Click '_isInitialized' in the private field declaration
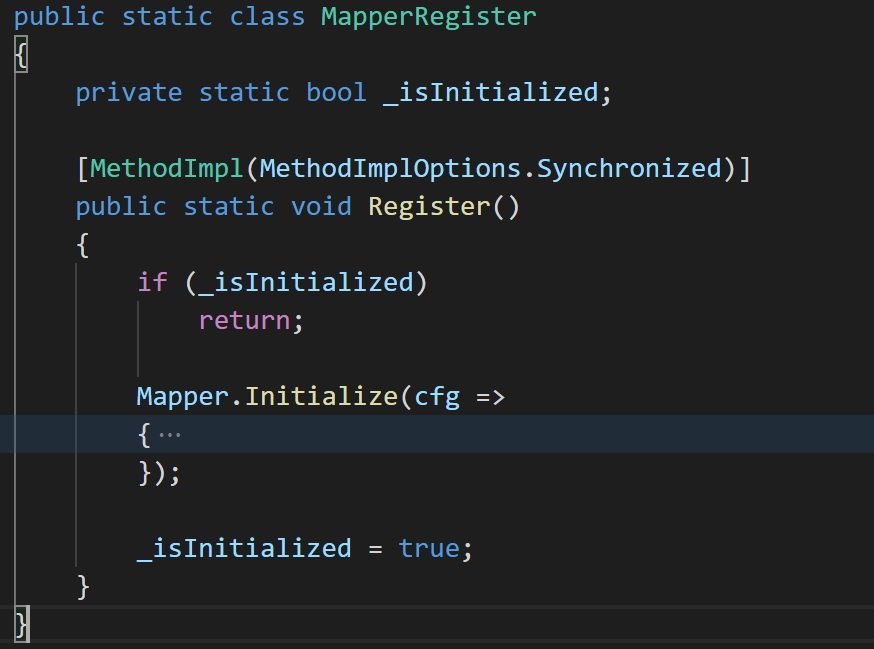This screenshot has width=874, height=649. click(491, 93)
